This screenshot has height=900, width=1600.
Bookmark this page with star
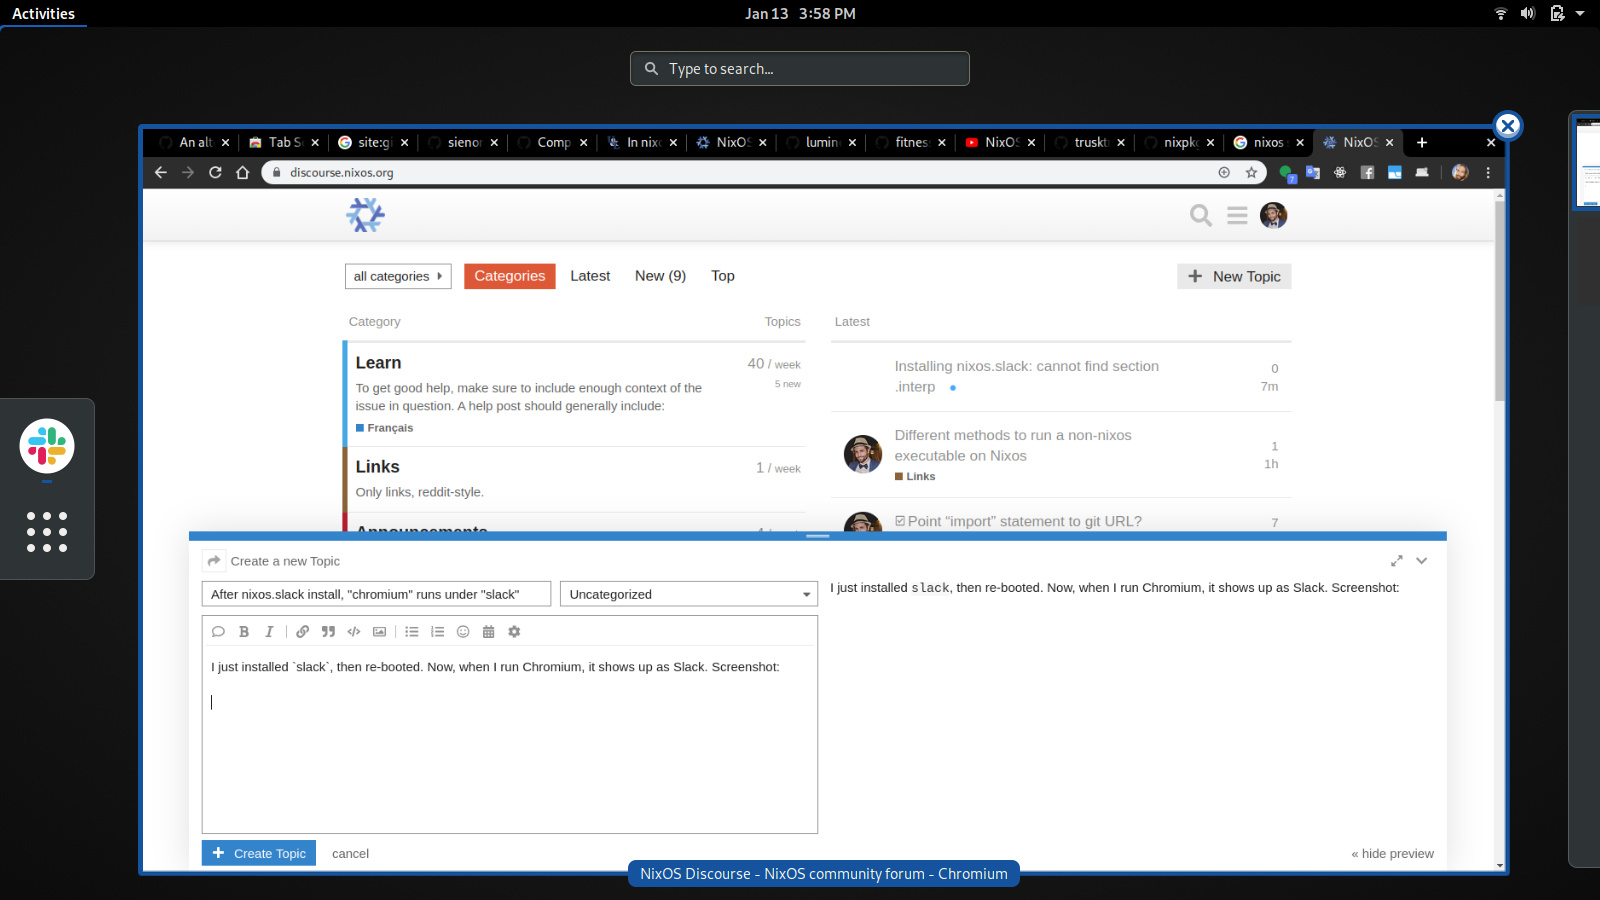point(1251,172)
